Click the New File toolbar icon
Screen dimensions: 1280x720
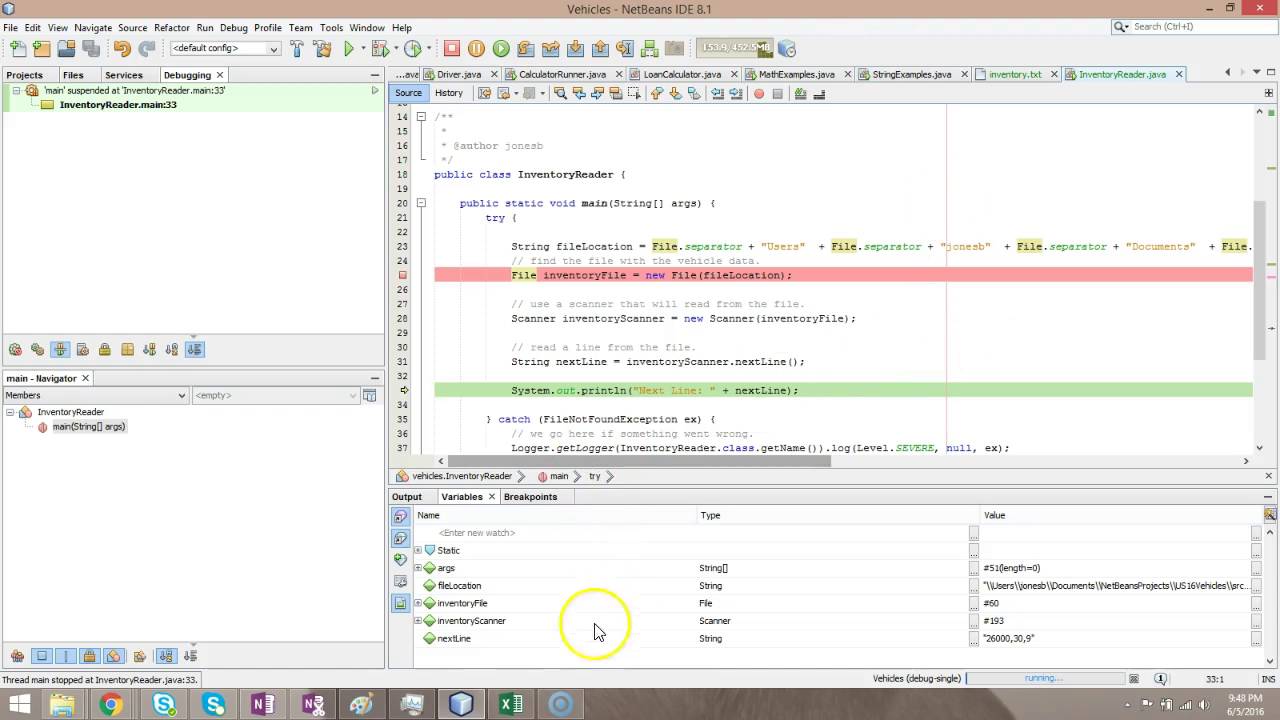17,48
